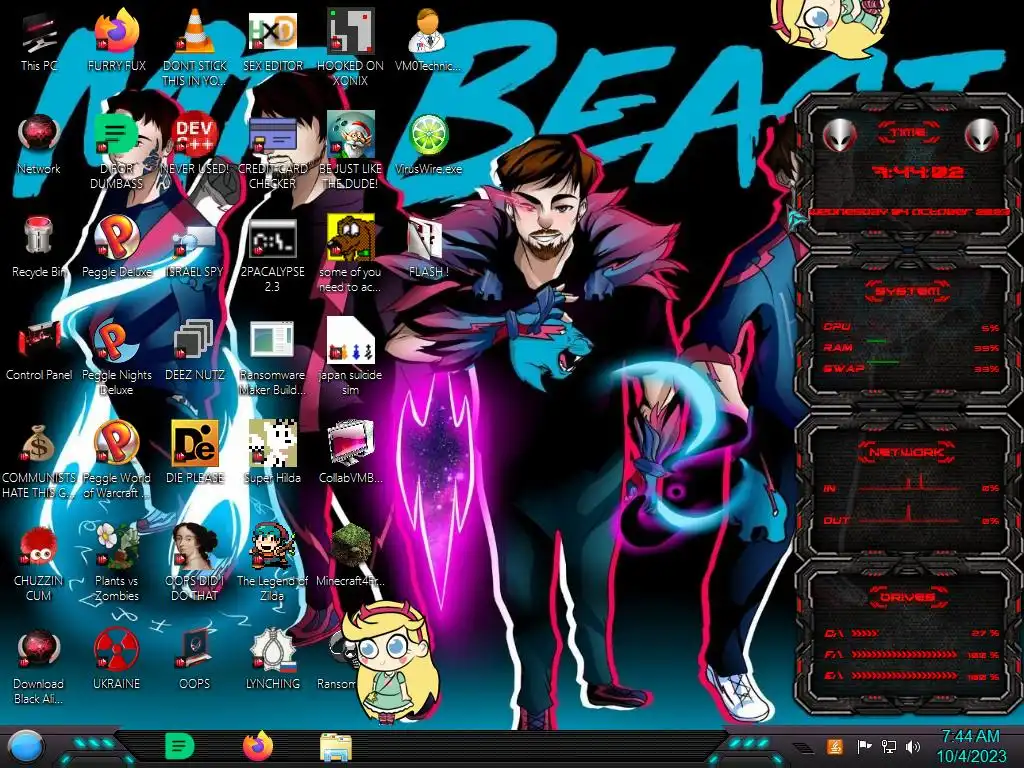Open BE JUST LIKE THE DUDE! shortcut

[x=351, y=152]
